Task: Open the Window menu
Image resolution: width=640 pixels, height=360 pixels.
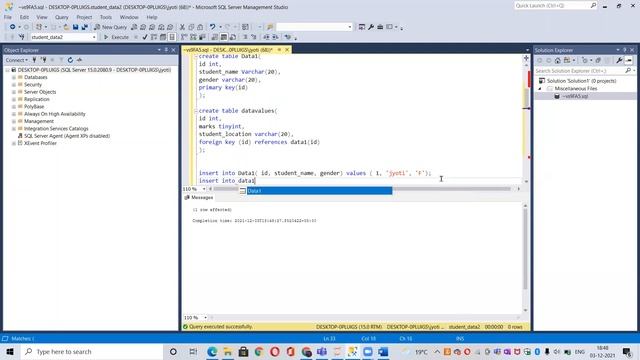Action: [x=129, y=17]
